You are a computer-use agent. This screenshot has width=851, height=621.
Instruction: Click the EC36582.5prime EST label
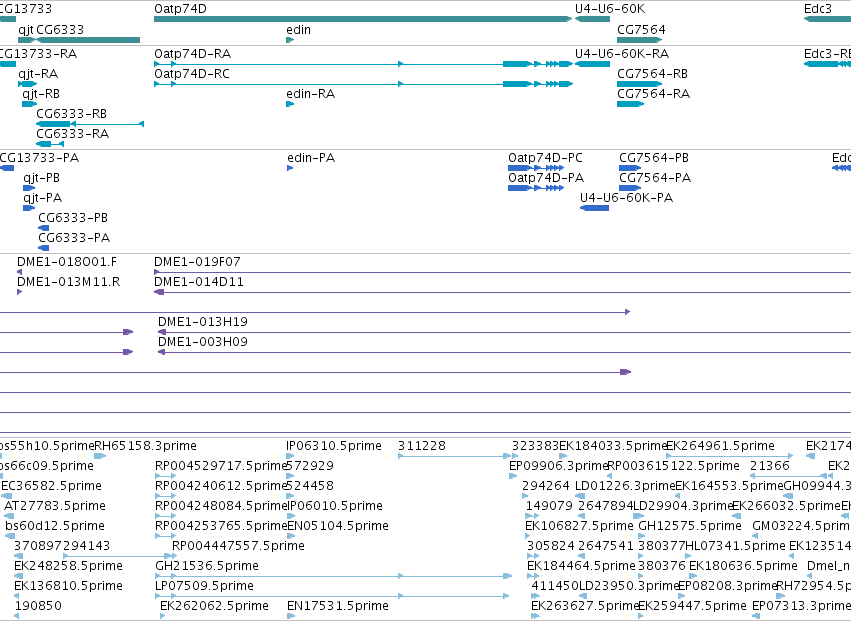coord(52,486)
